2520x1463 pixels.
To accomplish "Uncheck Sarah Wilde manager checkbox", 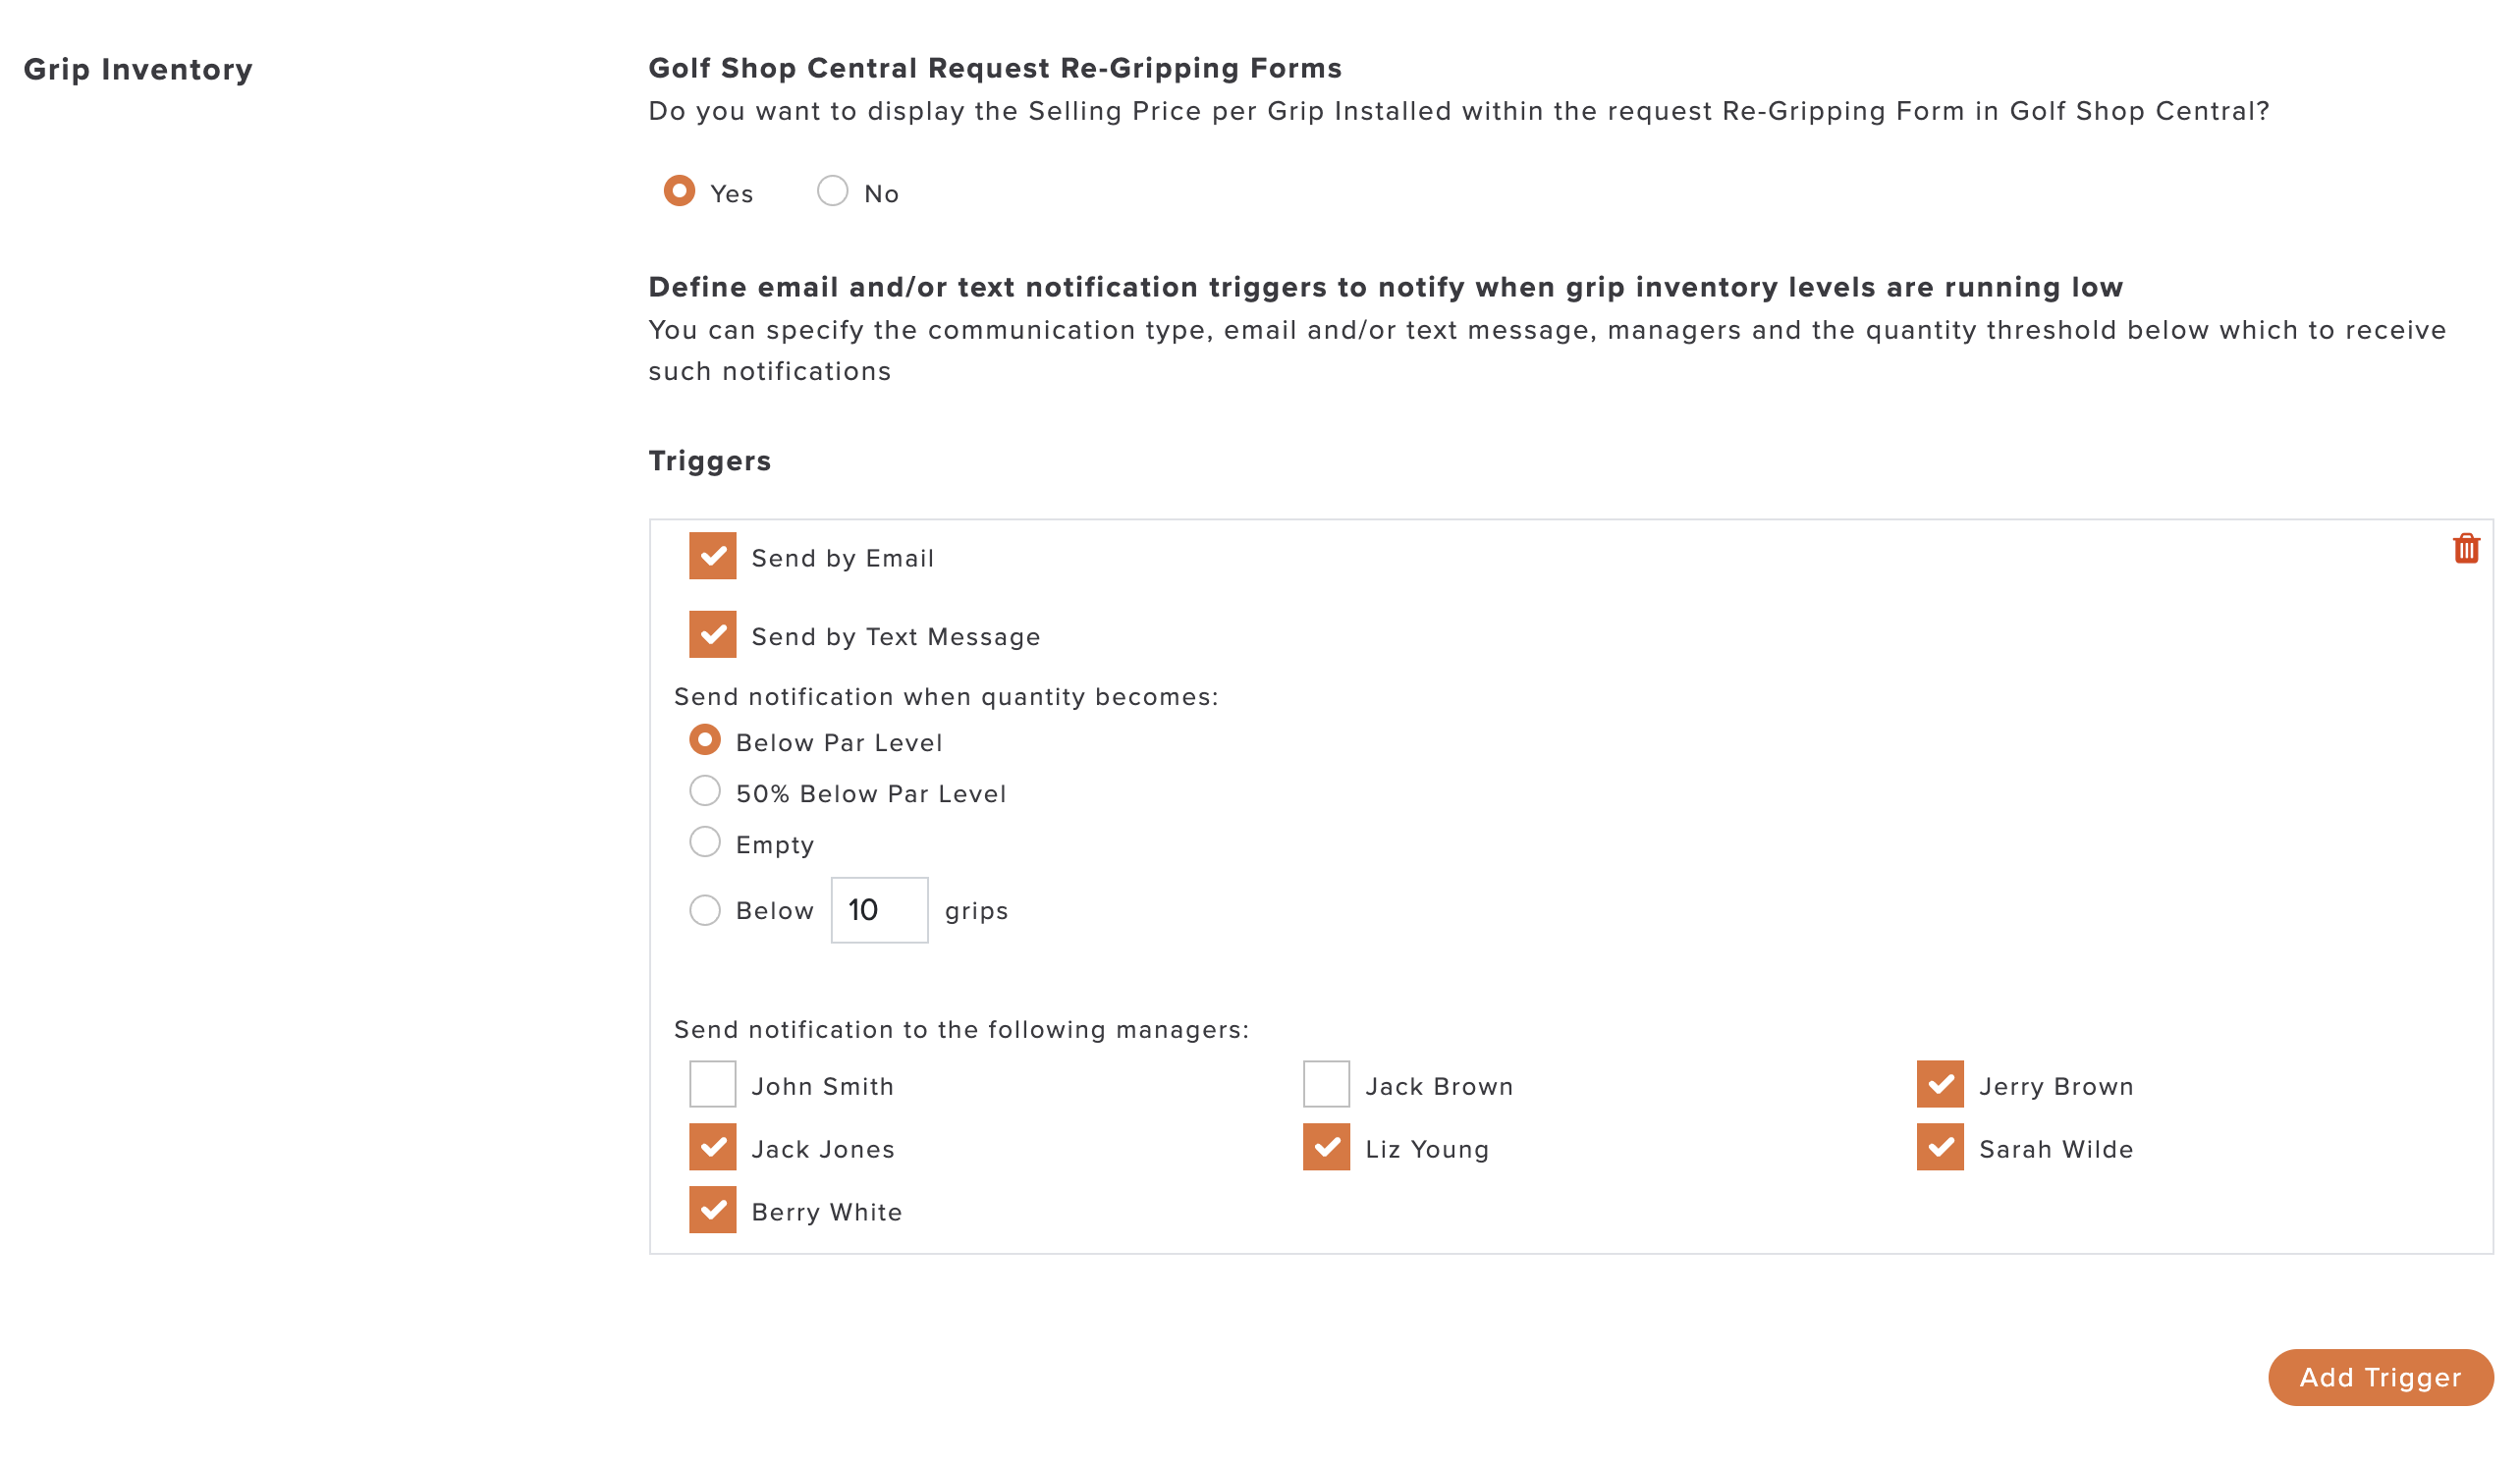I will (1941, 1147).
